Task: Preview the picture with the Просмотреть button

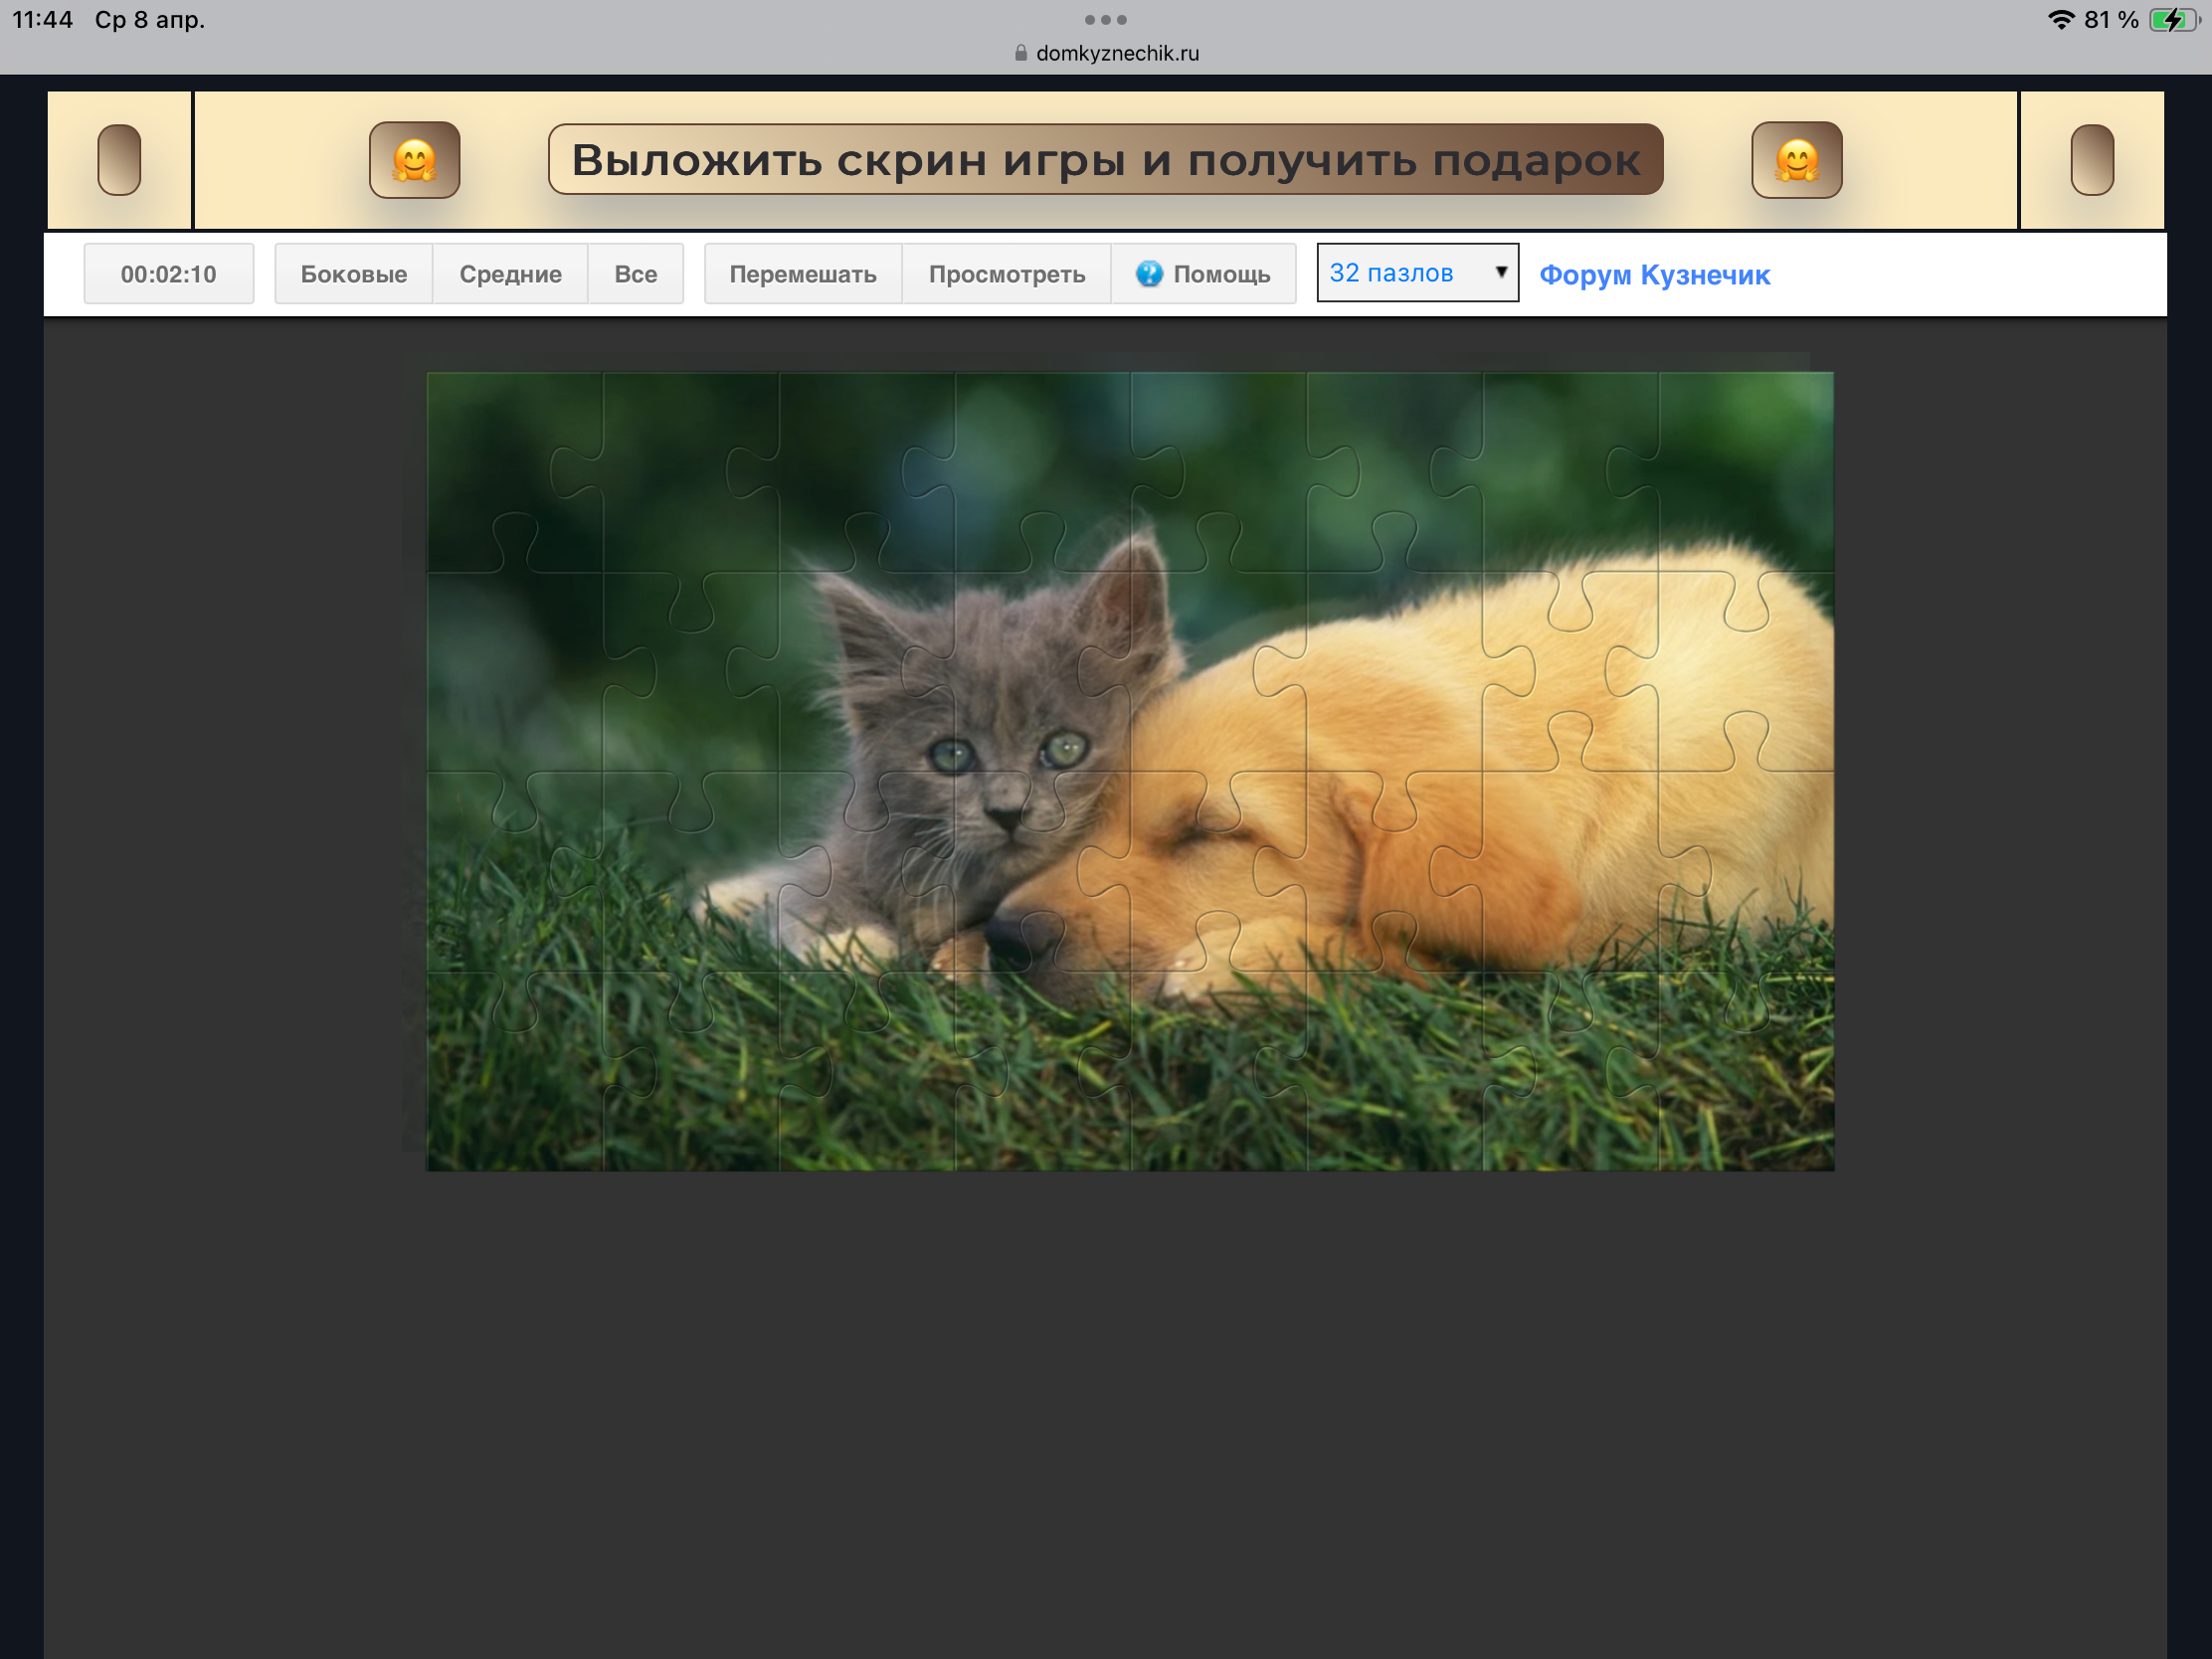Action: pyautogui.click(x=1006, y=274)
